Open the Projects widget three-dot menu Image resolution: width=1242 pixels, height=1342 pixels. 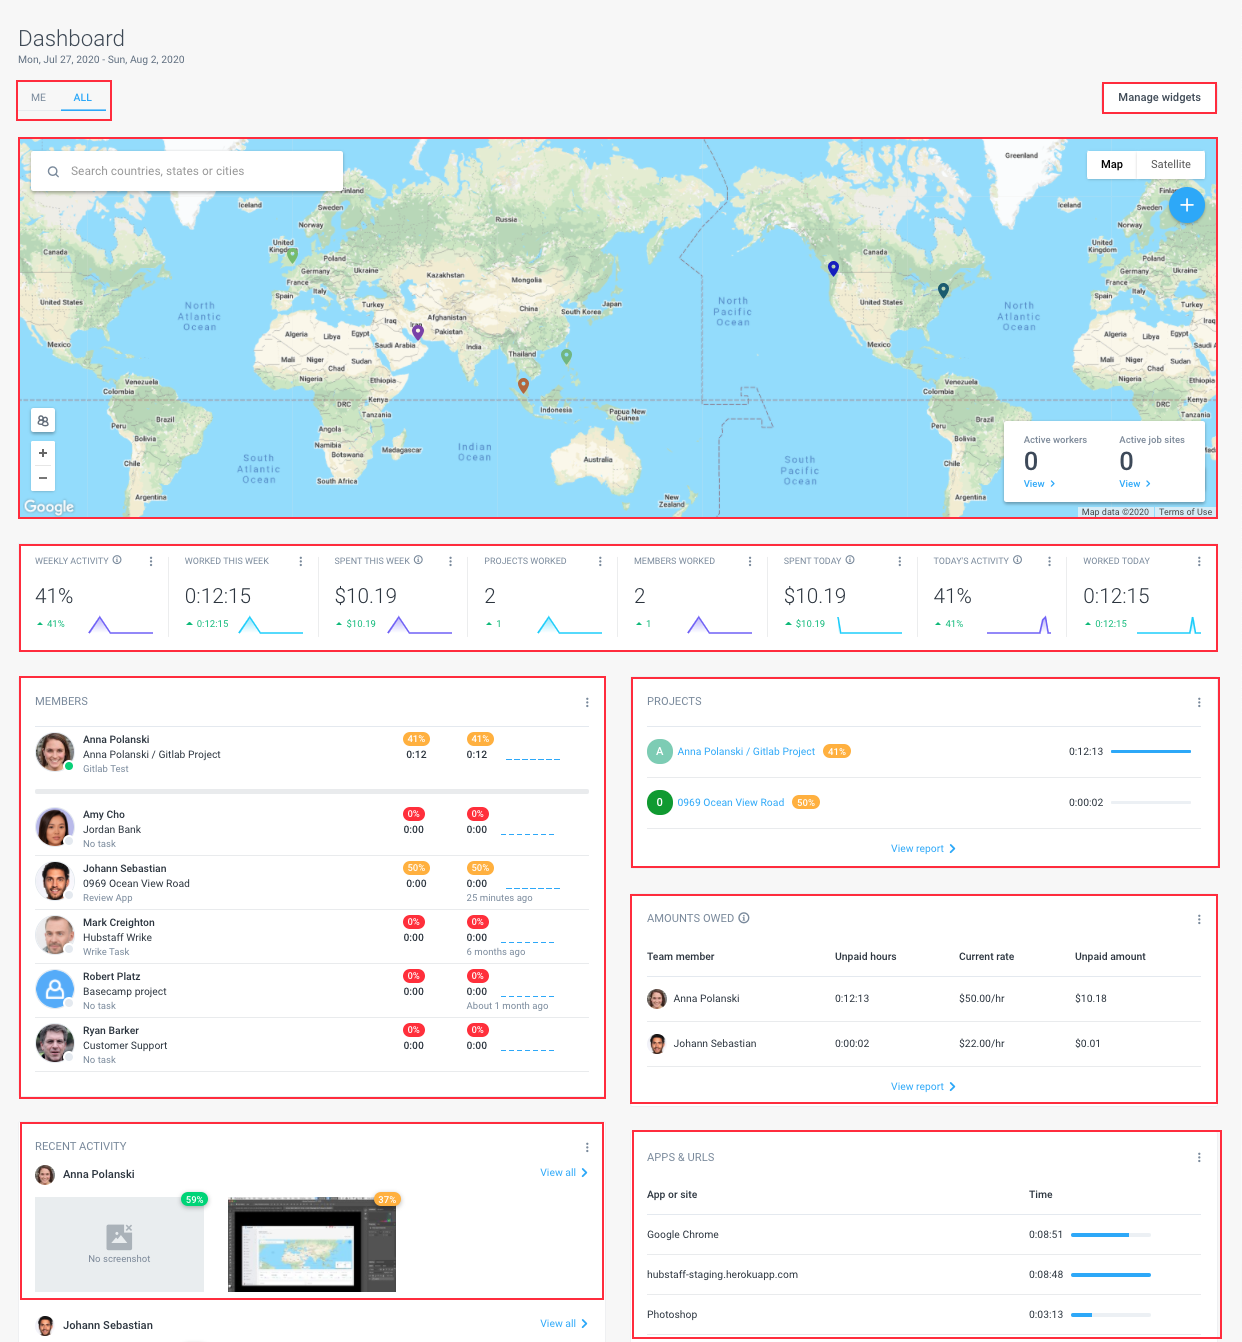(1198, 701)
